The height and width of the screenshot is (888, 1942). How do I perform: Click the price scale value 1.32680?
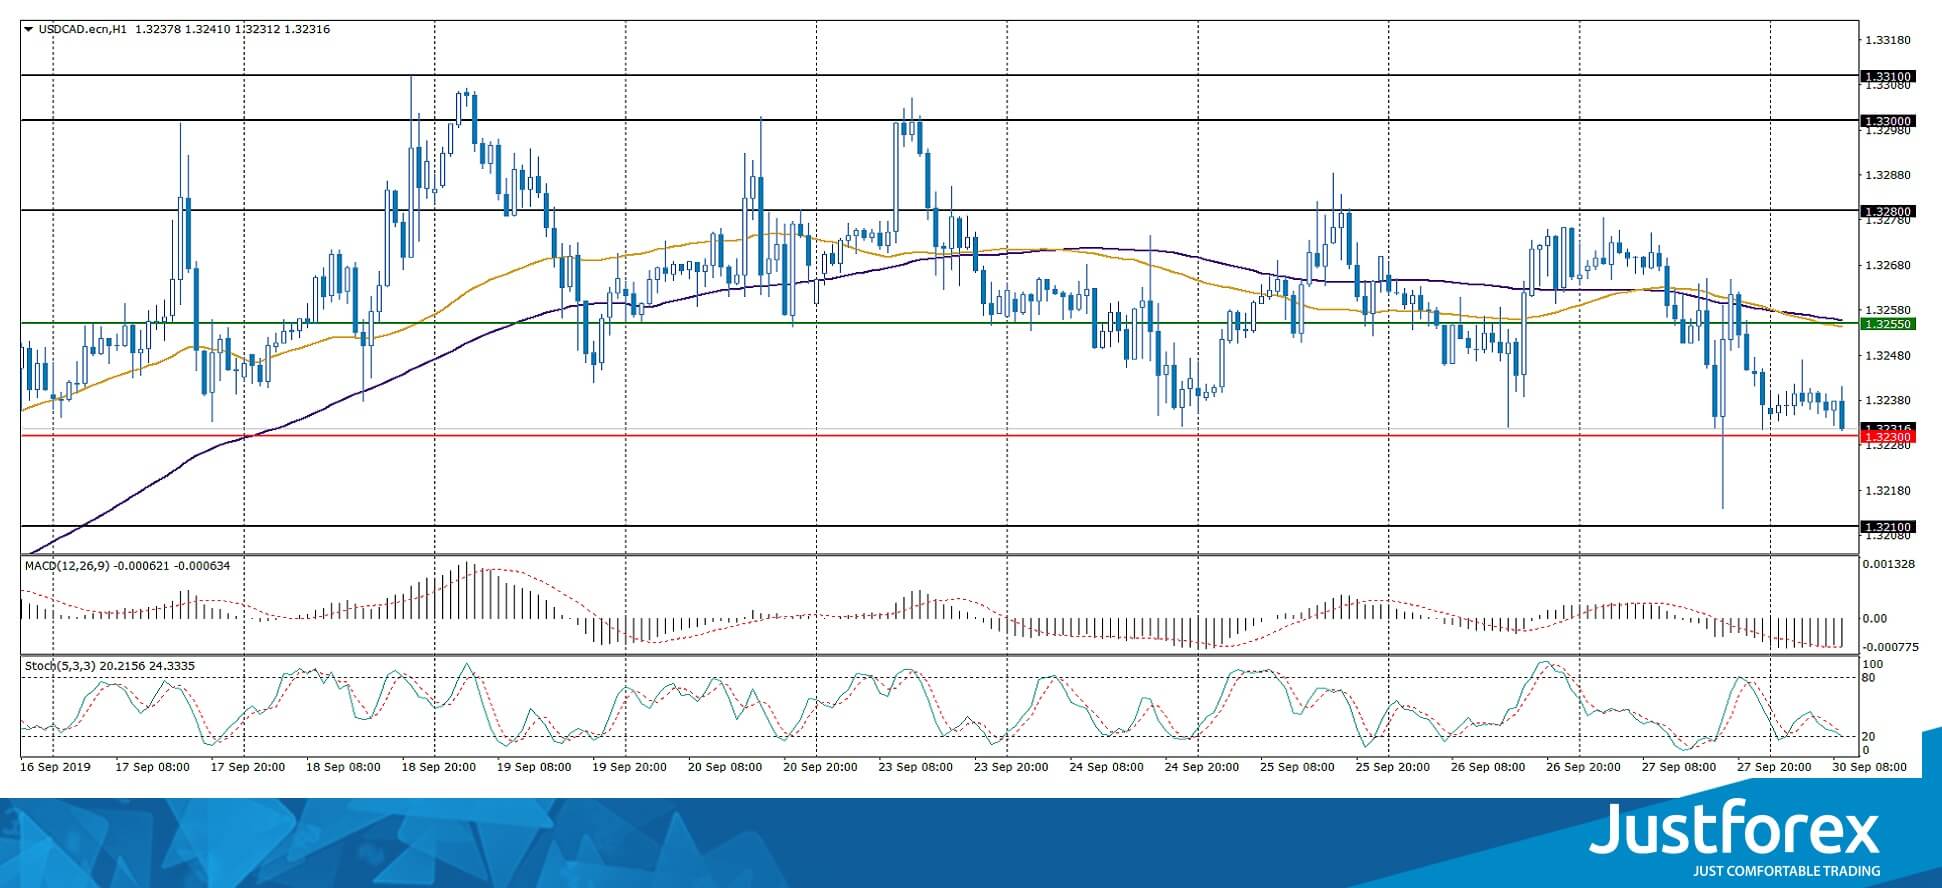point(1889,265)
